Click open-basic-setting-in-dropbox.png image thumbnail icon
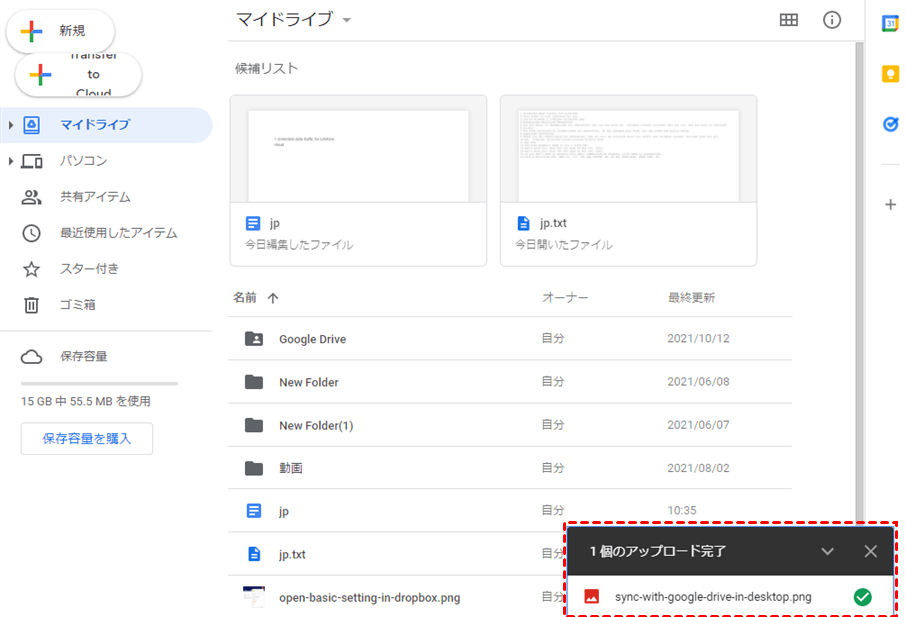The image size is (906, 617). [254, 597]
